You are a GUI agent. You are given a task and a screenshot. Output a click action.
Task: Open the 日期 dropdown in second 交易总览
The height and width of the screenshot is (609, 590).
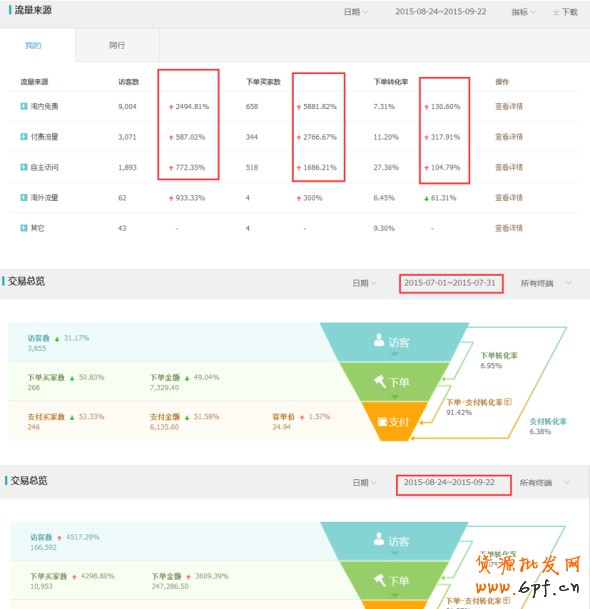[x=364, y=482]
